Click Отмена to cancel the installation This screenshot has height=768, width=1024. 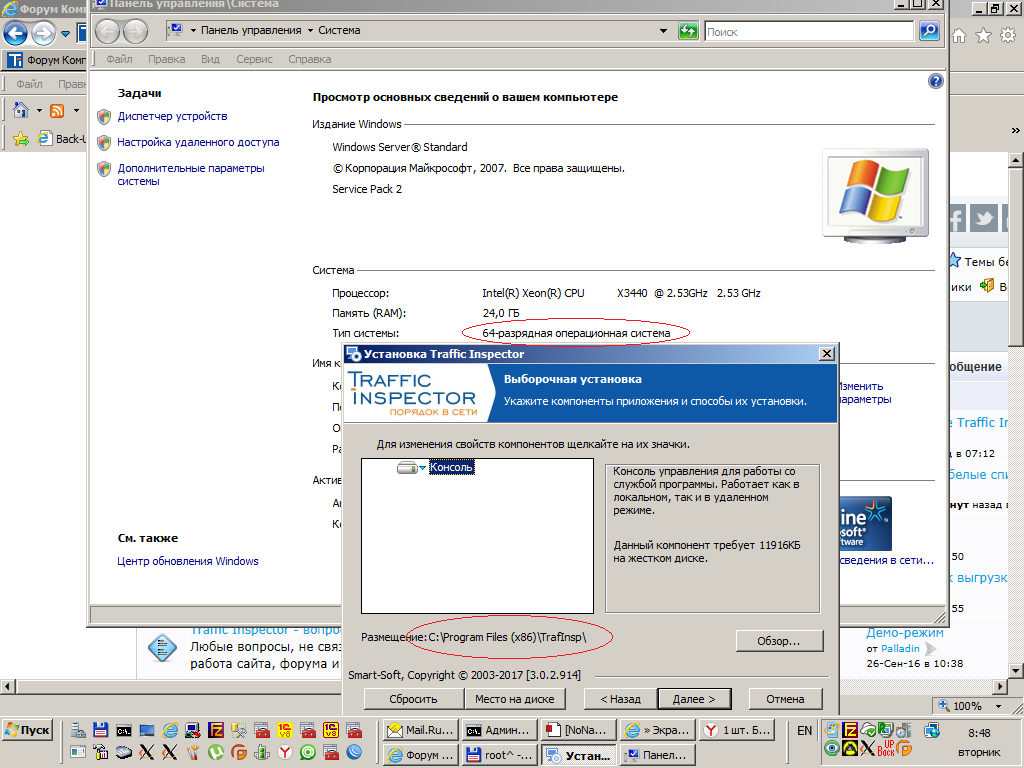[x=785, y=699]
